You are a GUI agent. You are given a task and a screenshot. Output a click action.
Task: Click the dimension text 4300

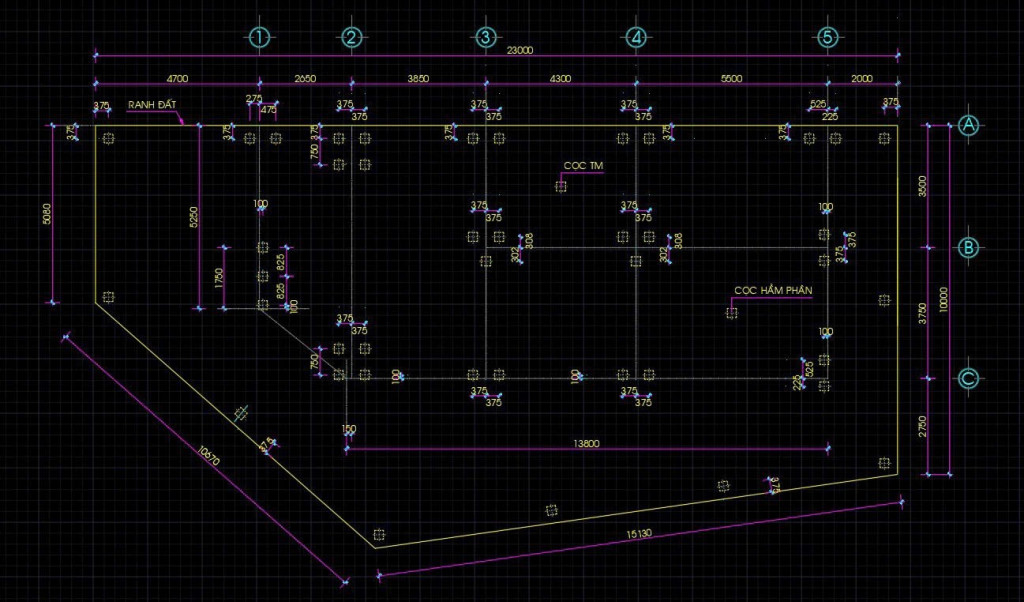coord(560,78)
